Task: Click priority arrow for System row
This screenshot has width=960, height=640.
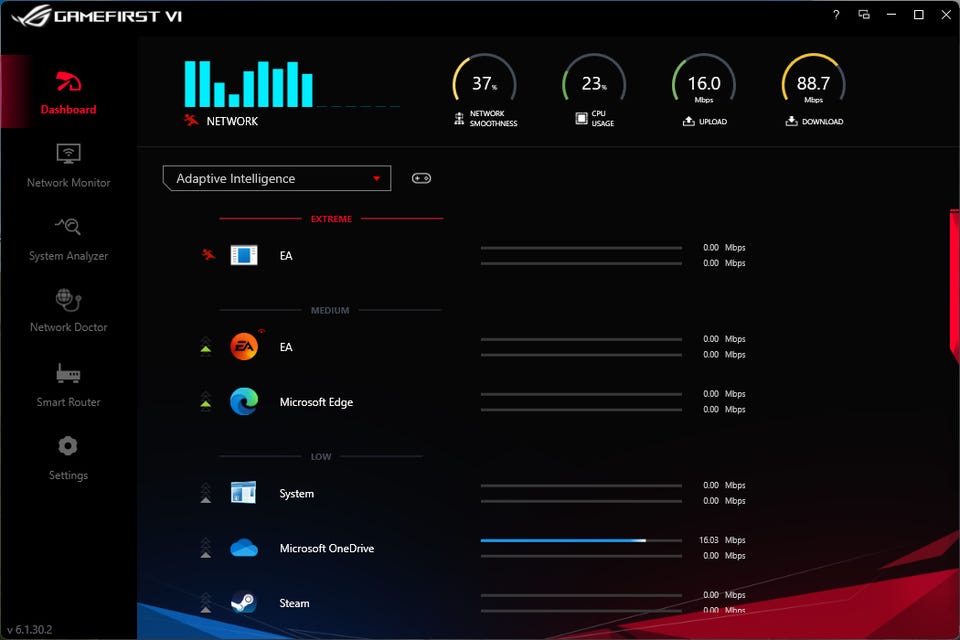Action: [206, 493]
